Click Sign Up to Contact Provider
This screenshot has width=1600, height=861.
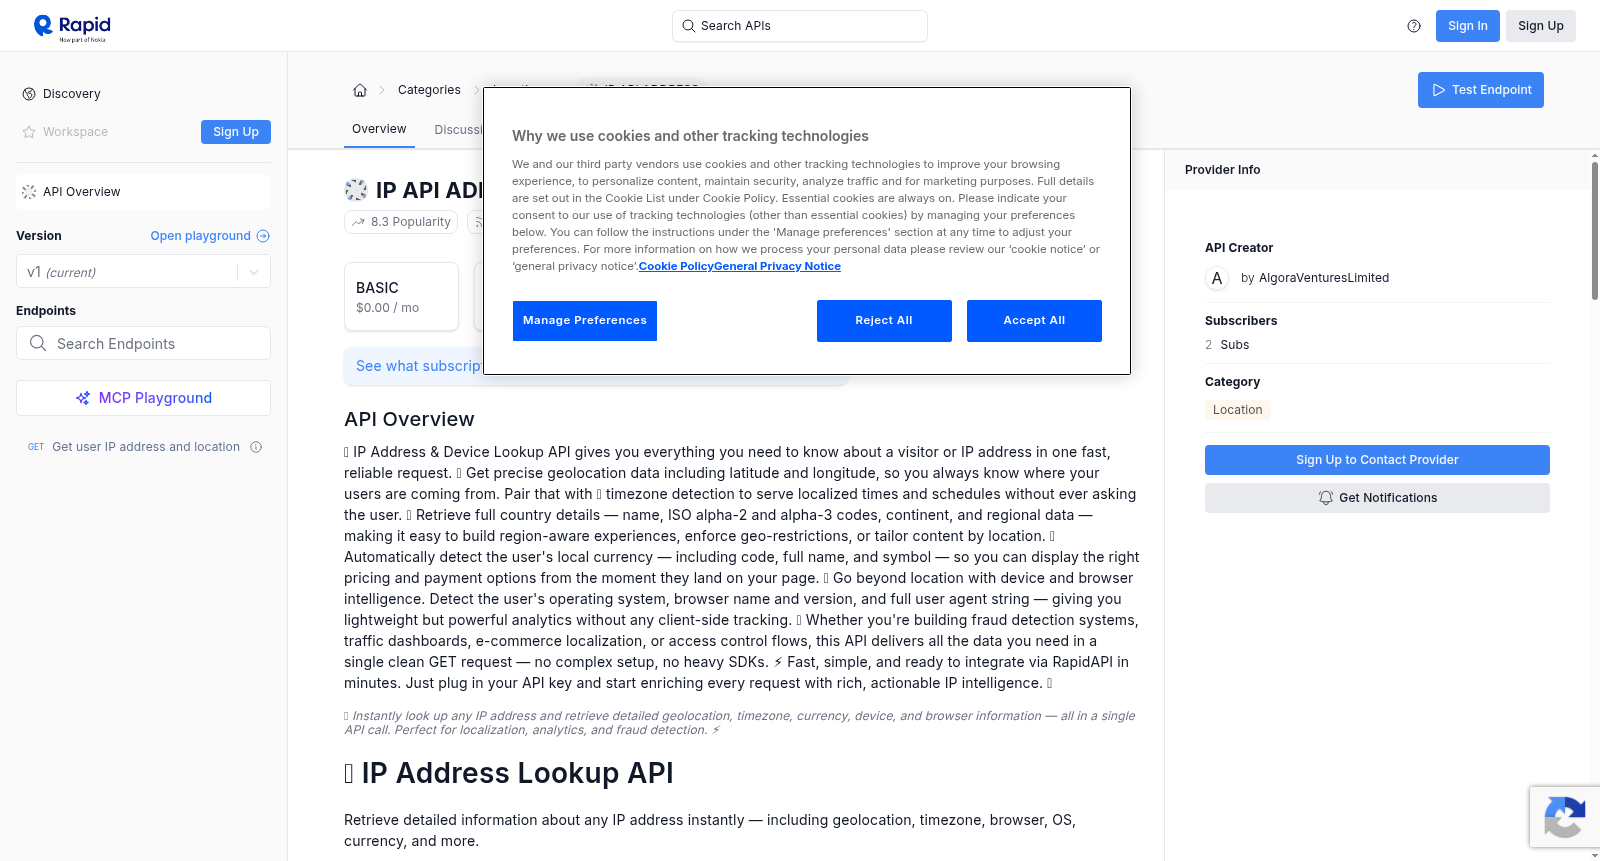pos(1377,460)
